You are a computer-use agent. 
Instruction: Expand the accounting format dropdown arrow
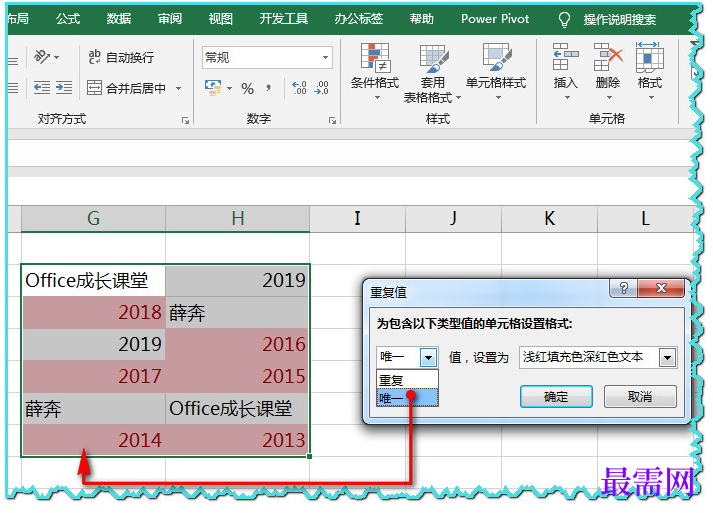click(x=230, y=89)
